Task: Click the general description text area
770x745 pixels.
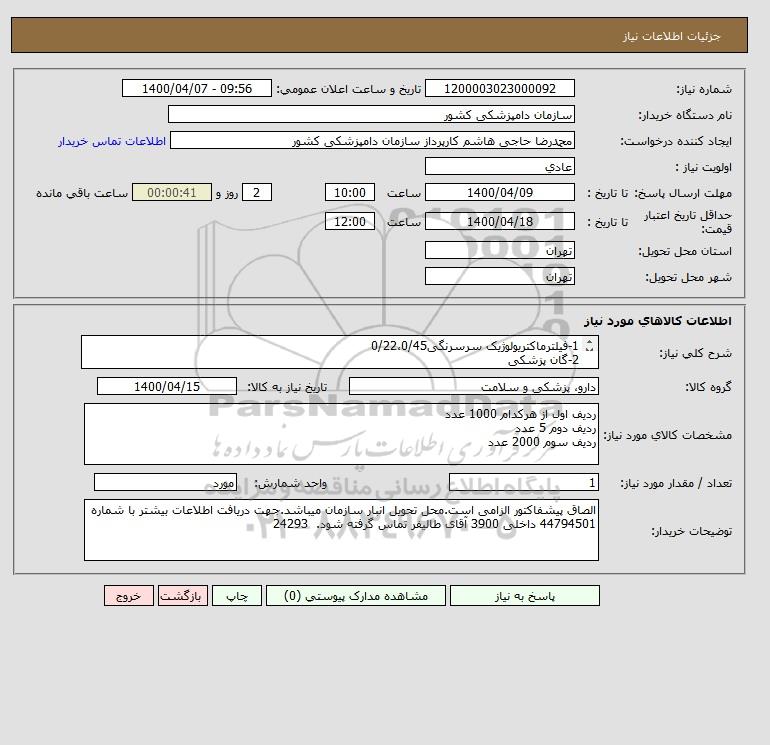Action: pyautogui.click(x=340, y=352)
